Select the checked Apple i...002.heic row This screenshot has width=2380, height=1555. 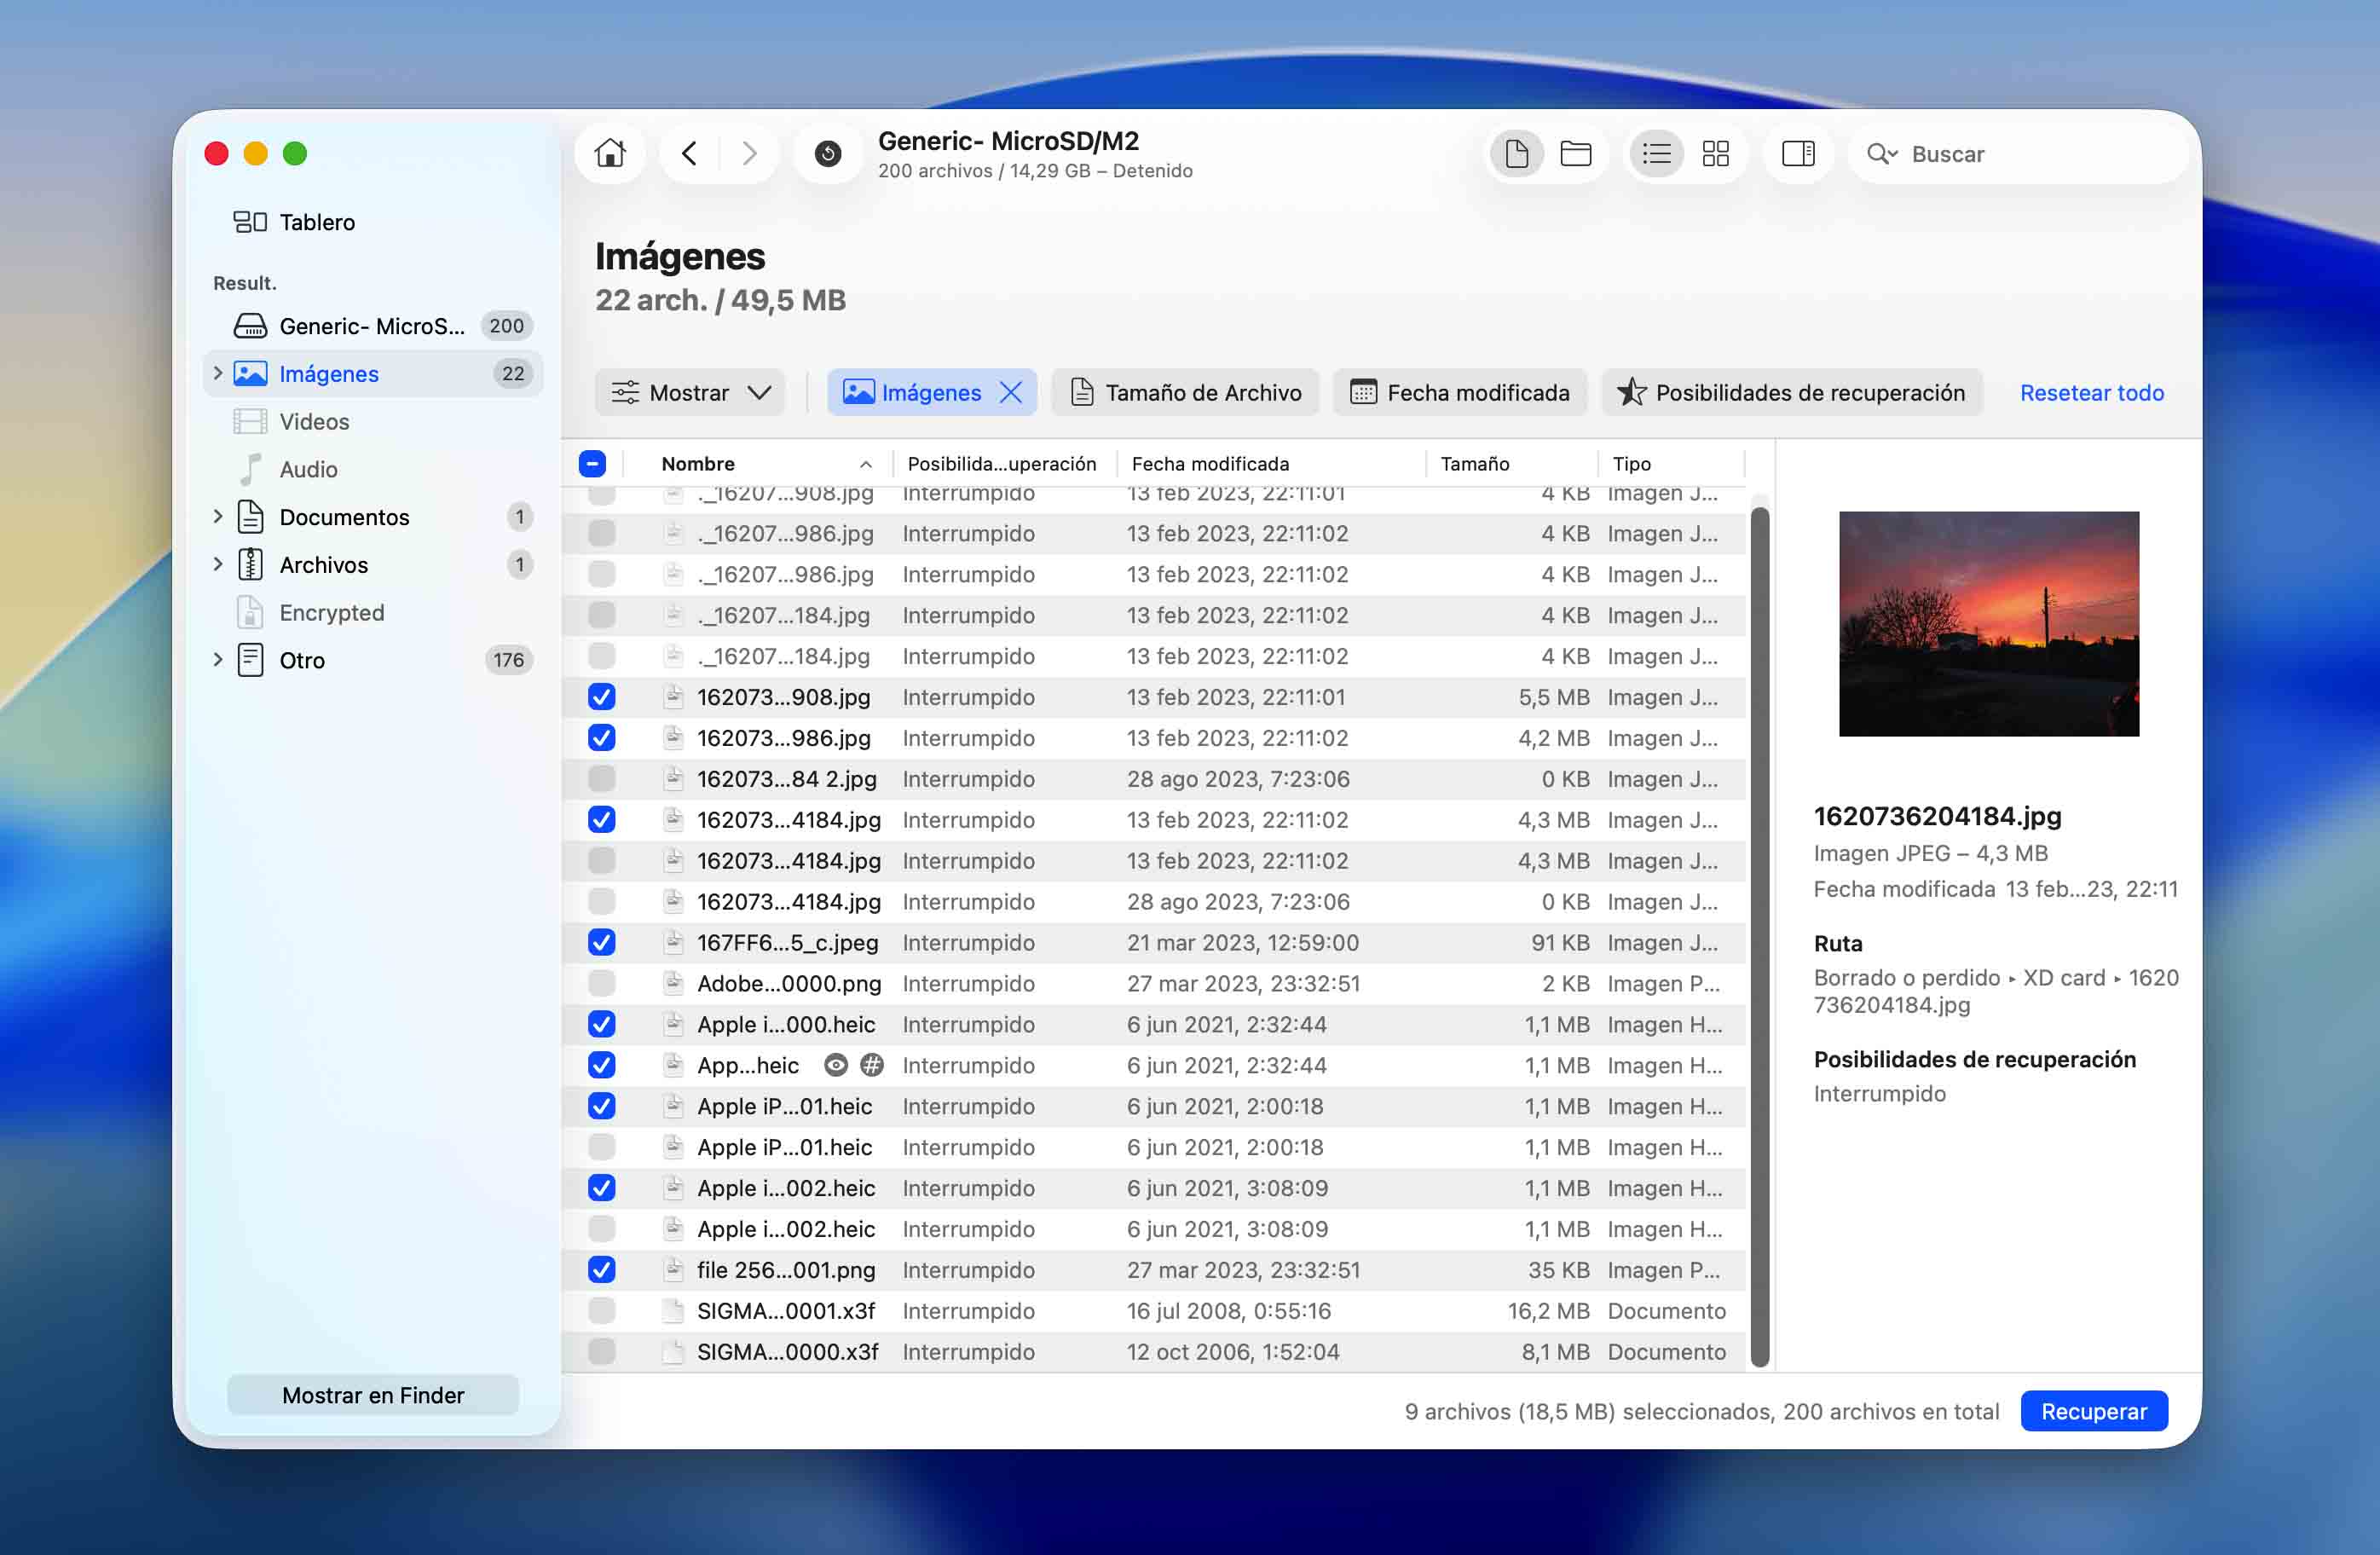coord(1153,1188)
